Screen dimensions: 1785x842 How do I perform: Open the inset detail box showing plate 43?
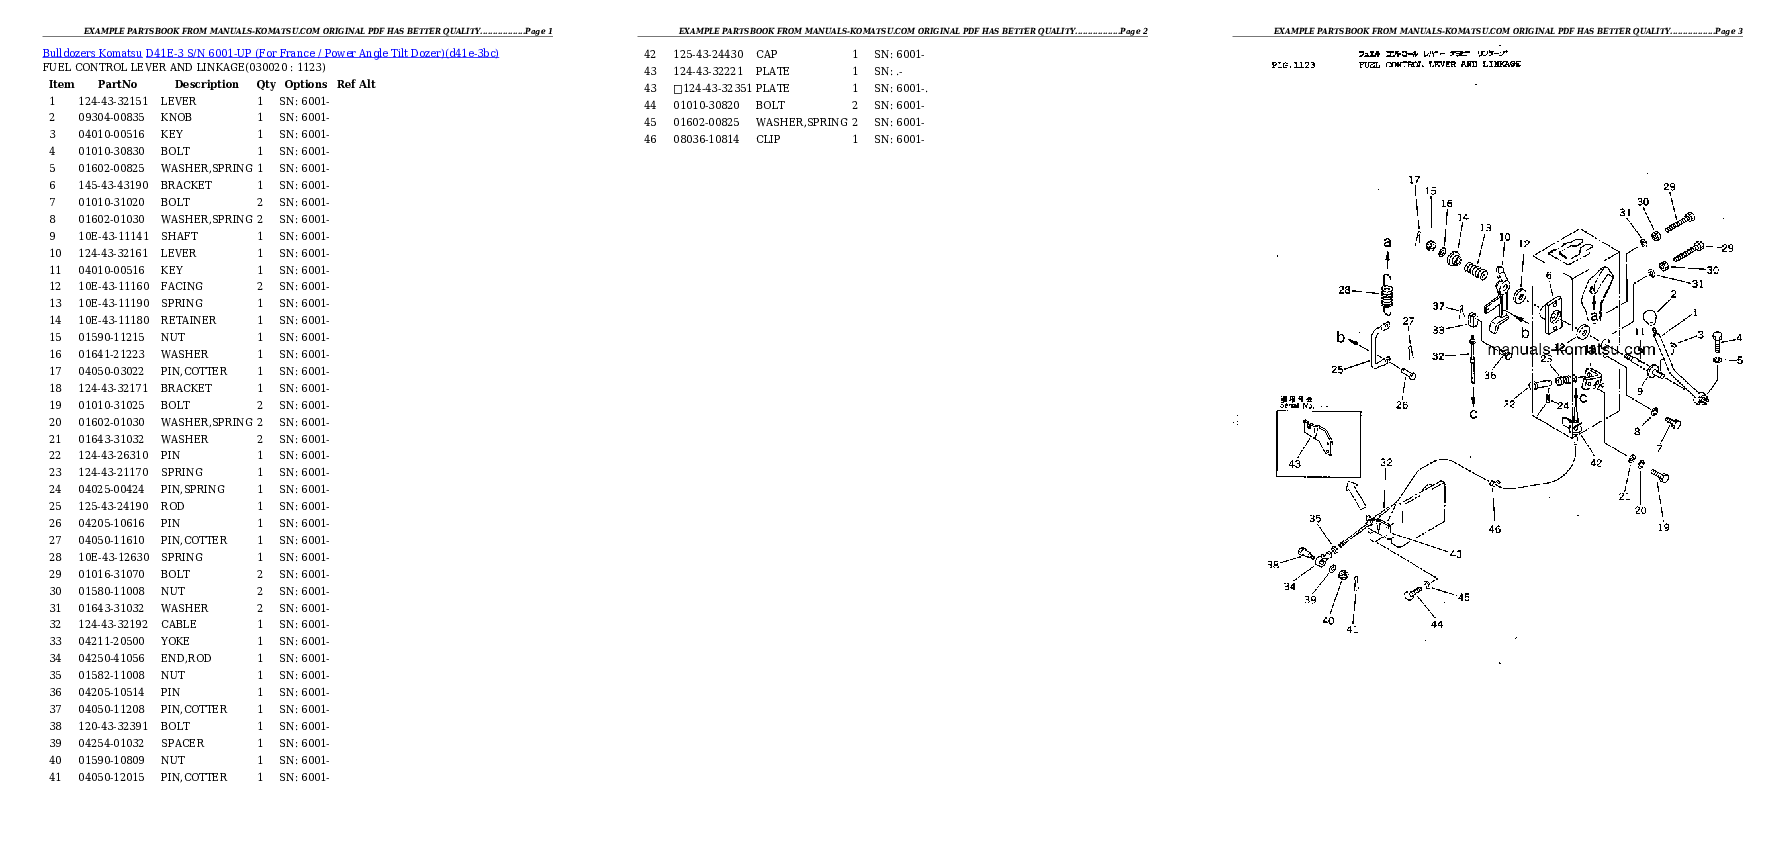(1318, 443)
